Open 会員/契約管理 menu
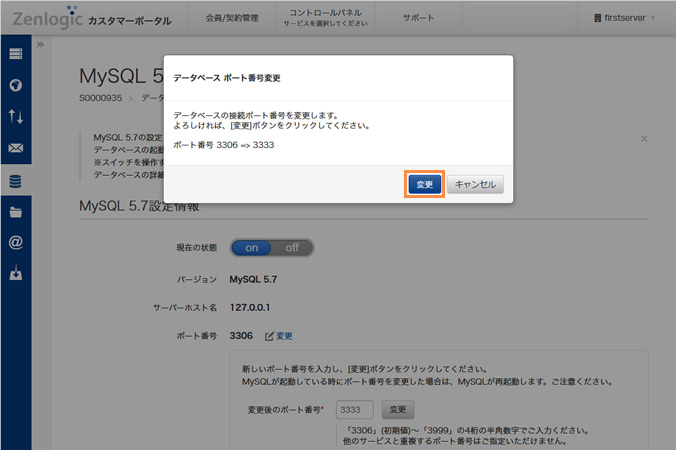676x450 pixels. [x=232, y=18]
